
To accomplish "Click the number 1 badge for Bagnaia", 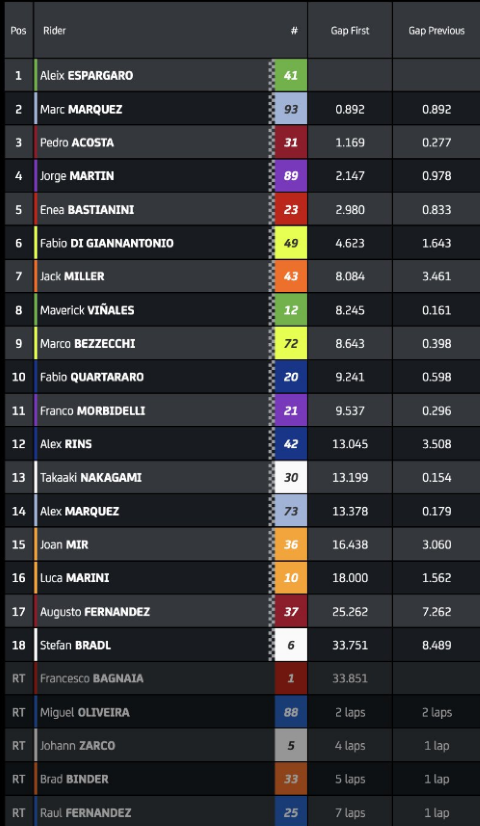I will (290, 678).
